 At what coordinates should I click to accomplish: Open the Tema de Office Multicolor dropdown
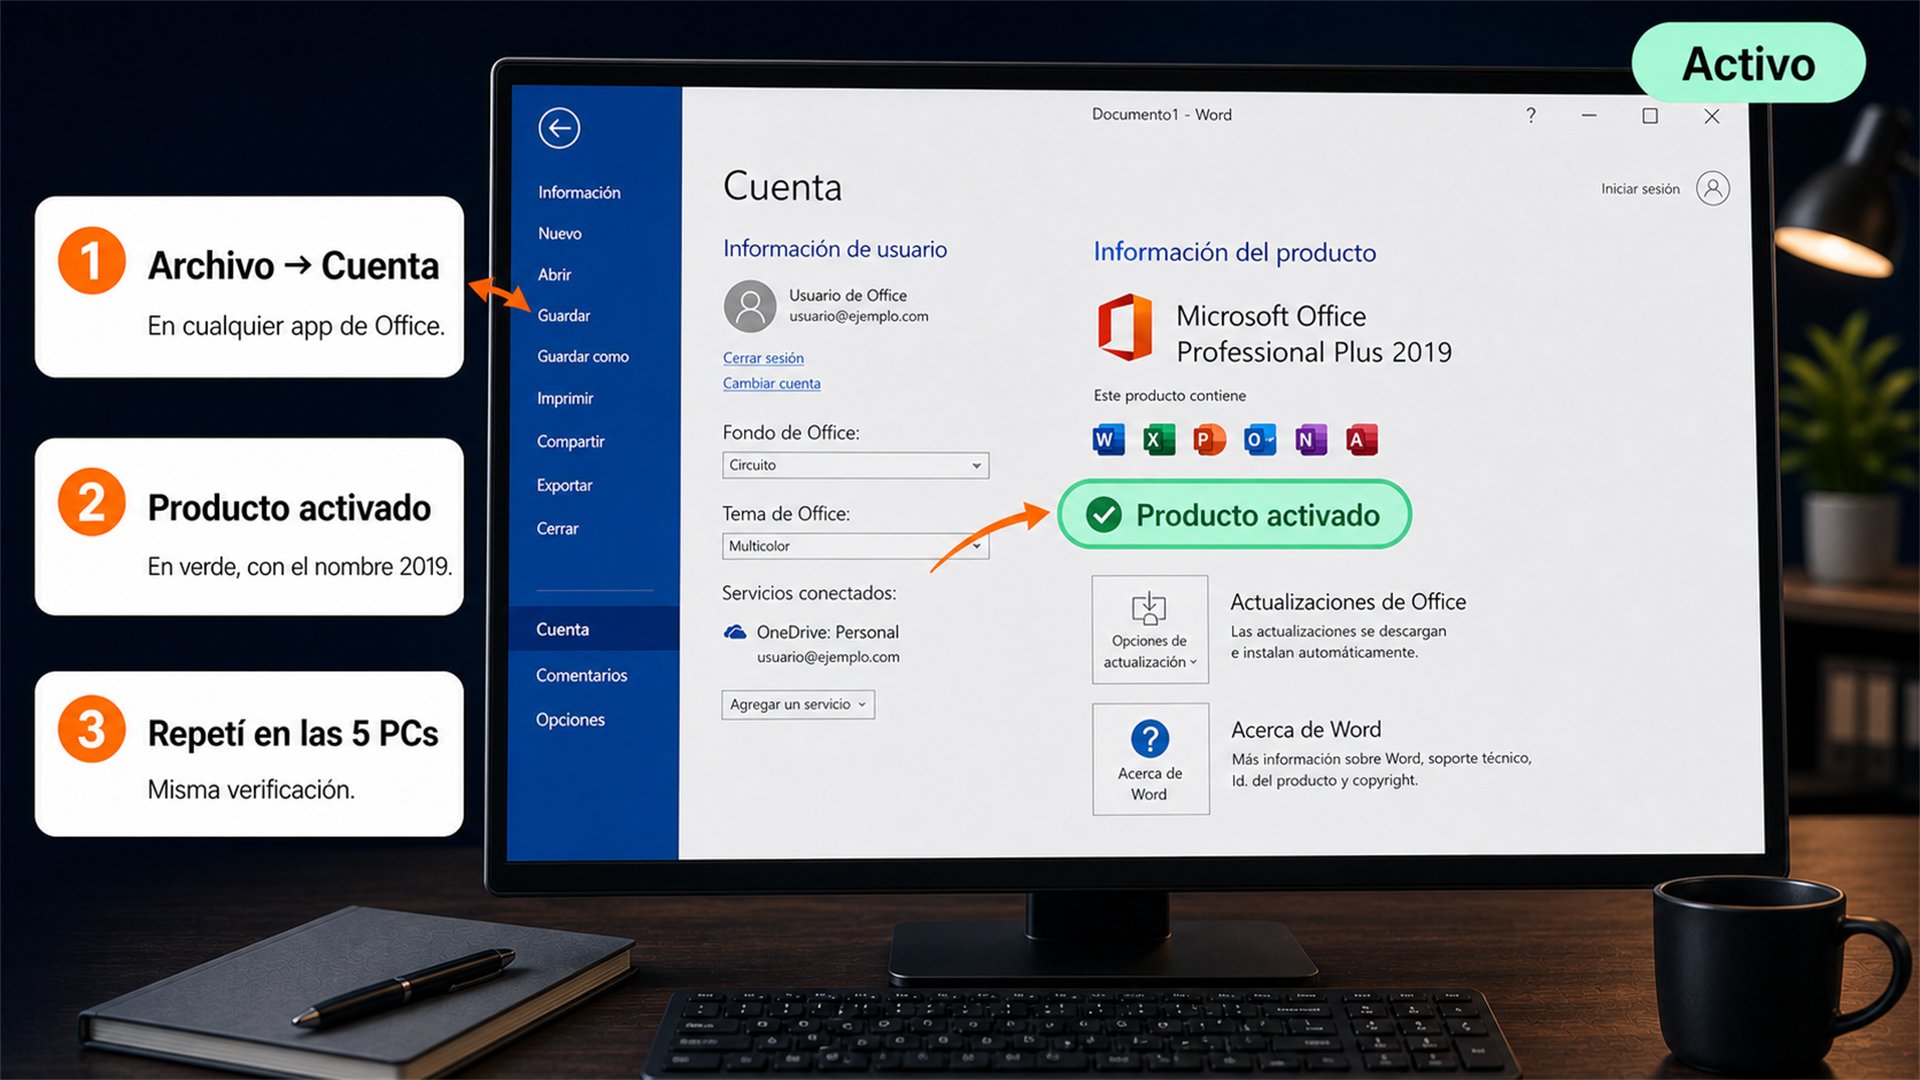[x=856, y=546]
